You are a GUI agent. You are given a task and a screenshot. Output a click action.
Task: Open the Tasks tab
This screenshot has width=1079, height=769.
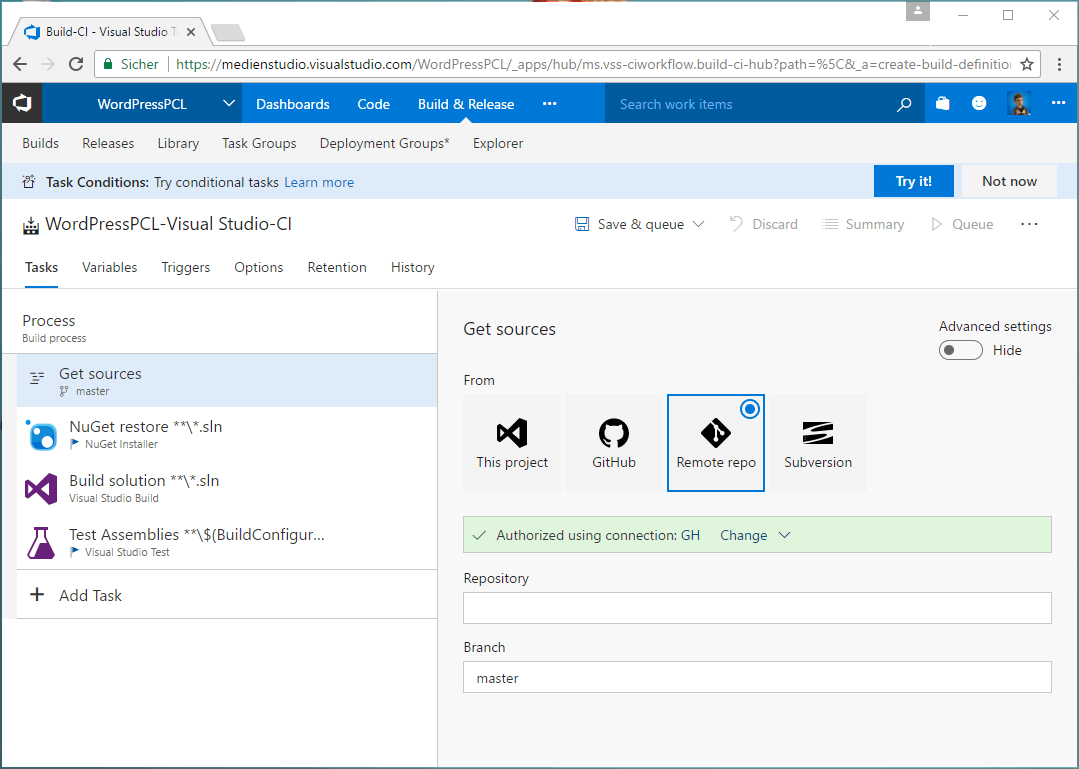[x=41, y=268]
